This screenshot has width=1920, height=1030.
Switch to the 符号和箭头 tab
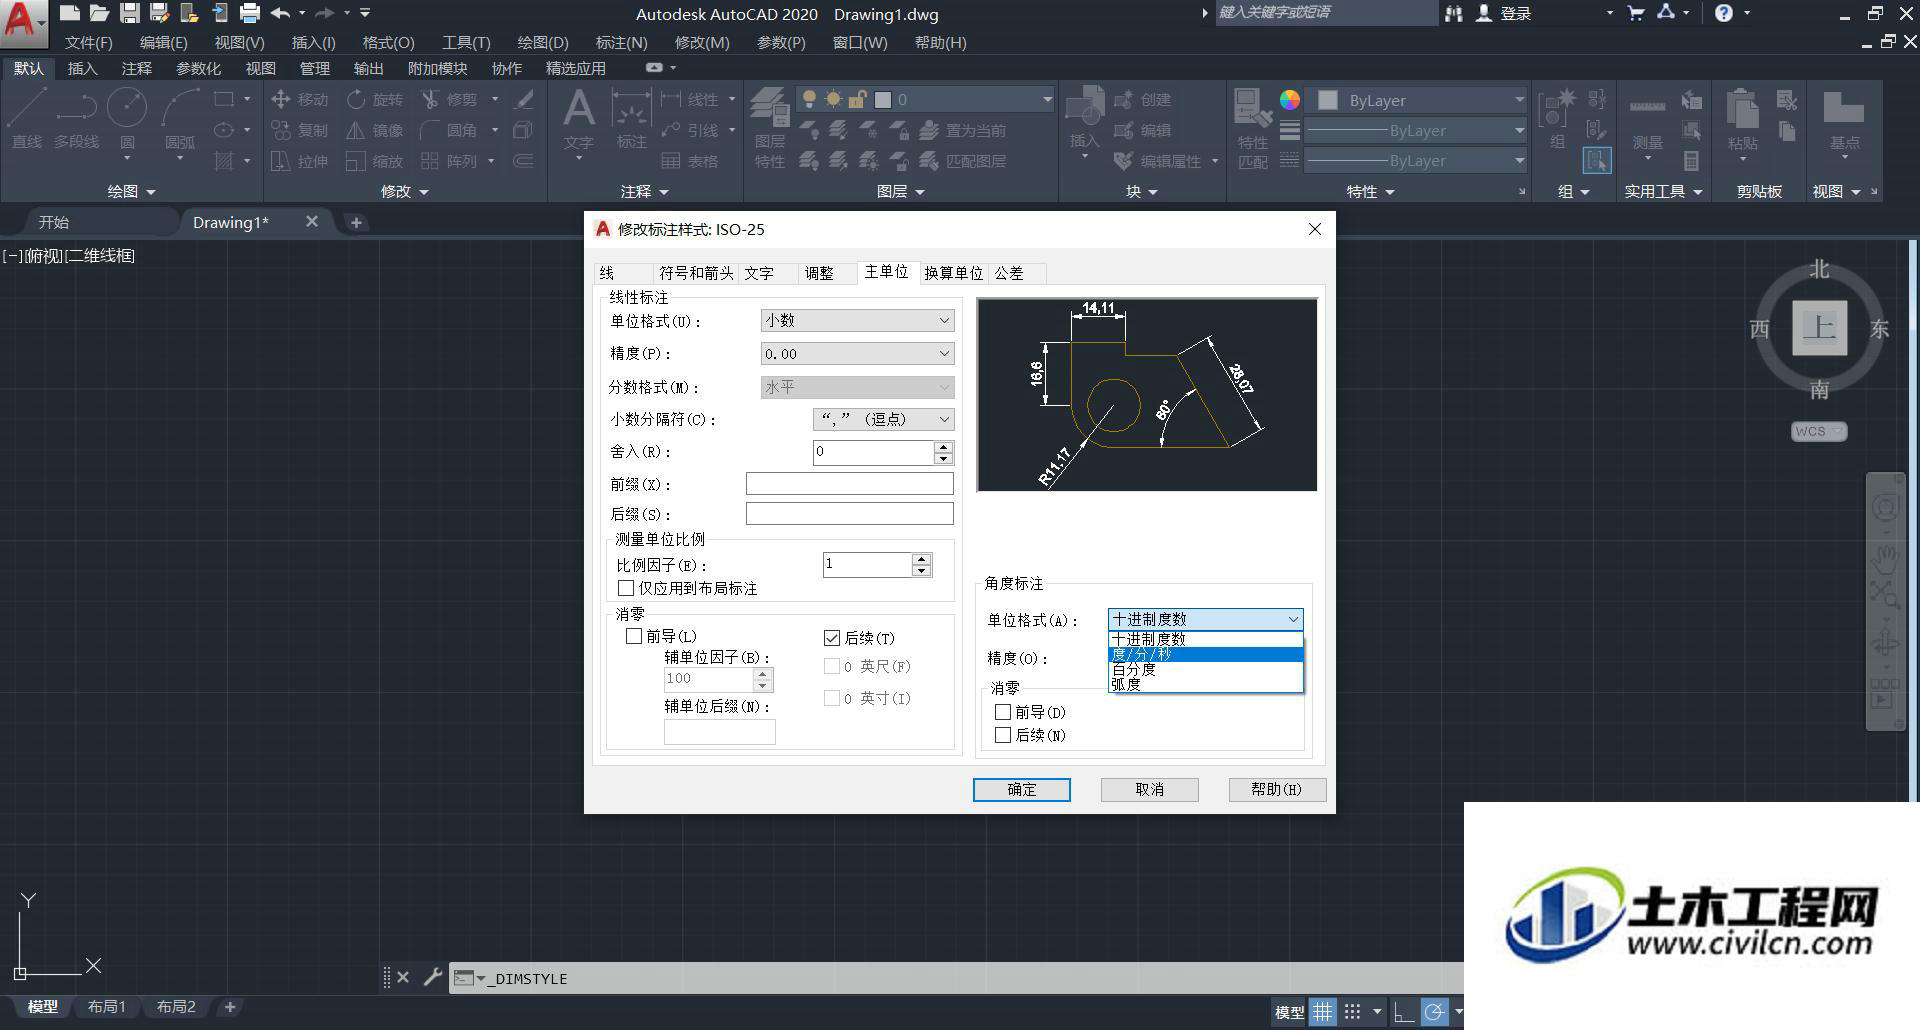pyautogui.click(x=696, y=273)
